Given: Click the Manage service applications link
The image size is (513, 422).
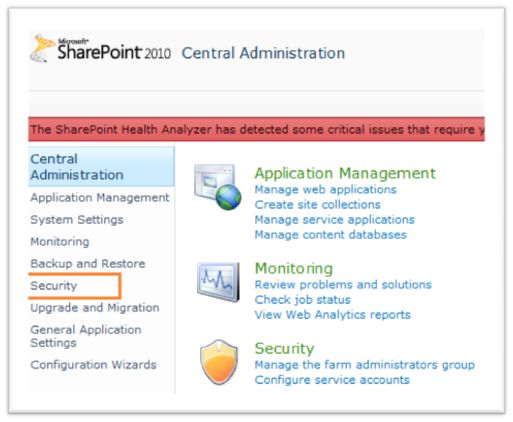Looking at the screenshot, I should coord(335,220).
